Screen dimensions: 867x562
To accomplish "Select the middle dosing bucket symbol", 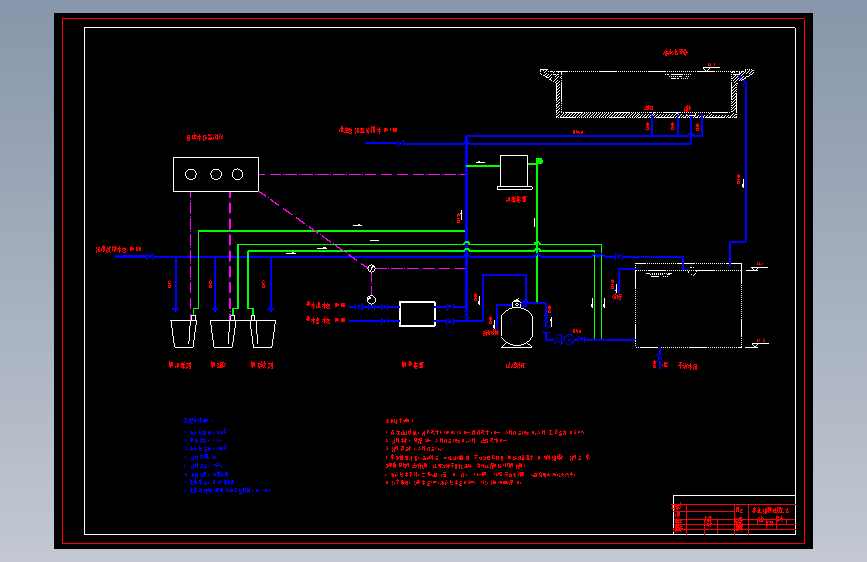I will point(223,334).
